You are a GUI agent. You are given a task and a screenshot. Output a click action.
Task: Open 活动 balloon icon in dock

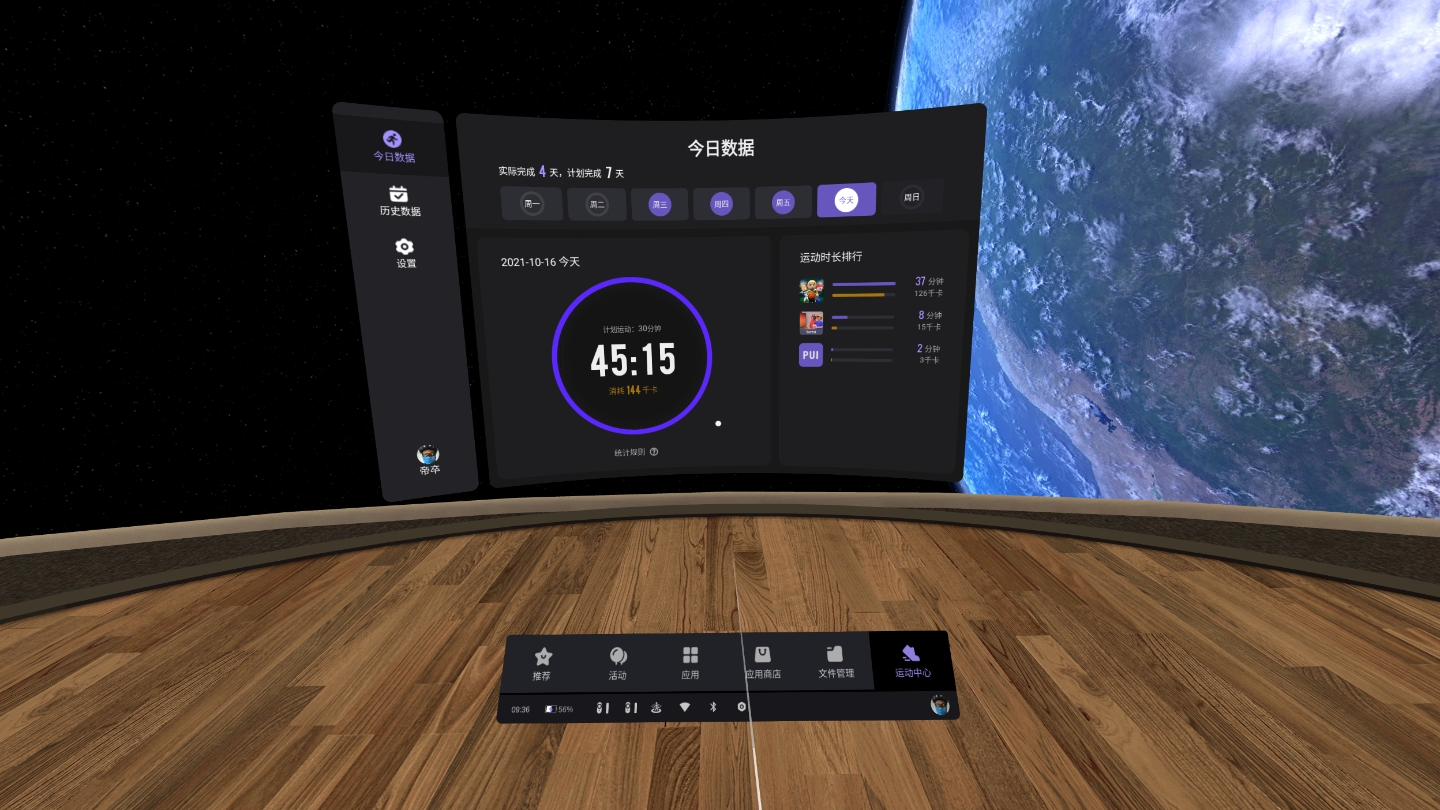618,663
